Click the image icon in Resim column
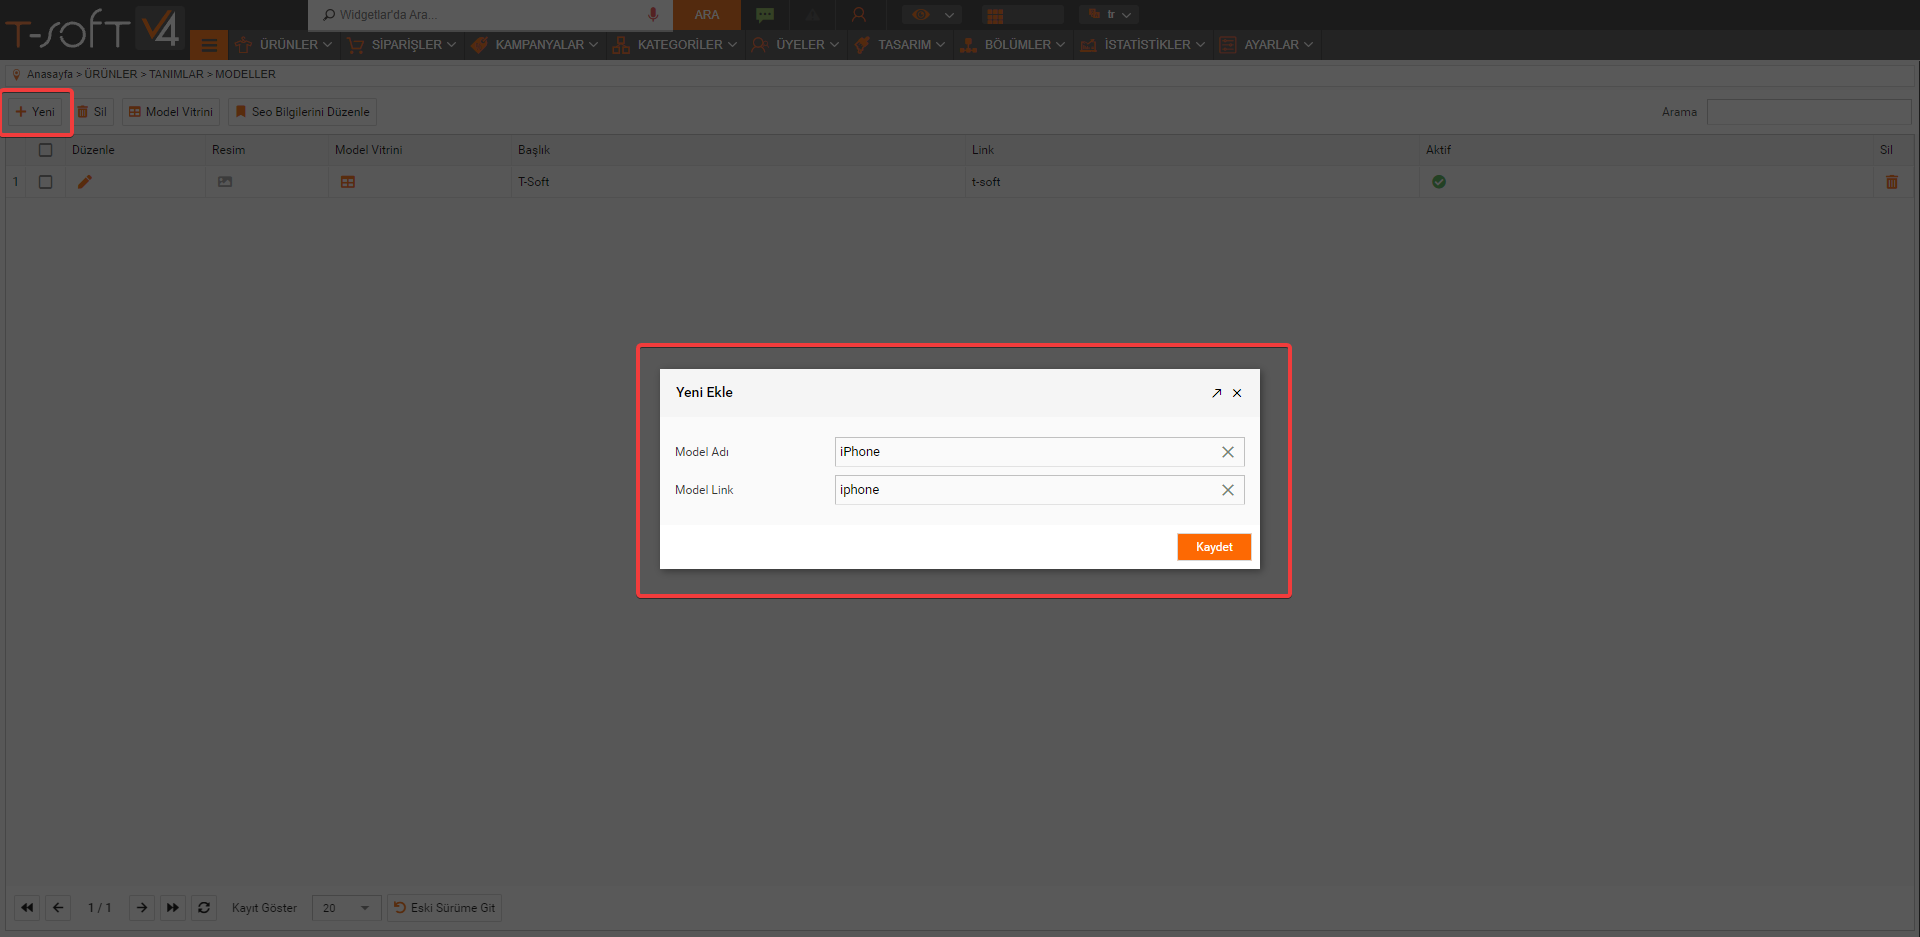This screenshot has height=937, width=1920. (x=225, y=182)
